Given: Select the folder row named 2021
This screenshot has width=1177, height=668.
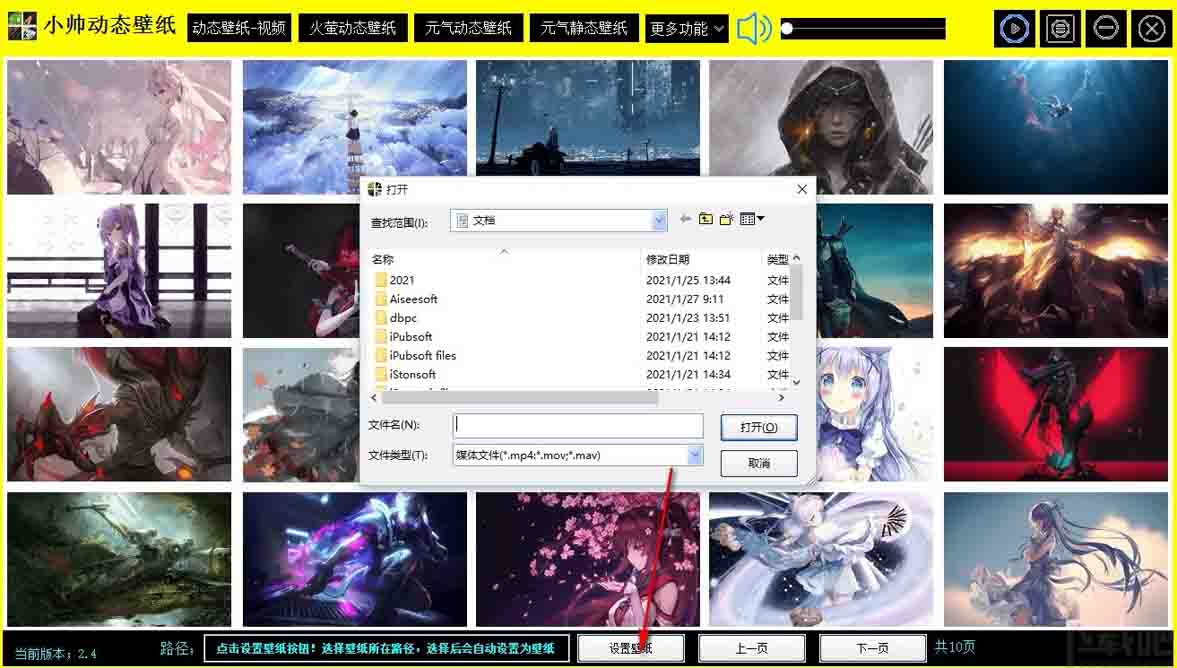Looking at the screenshot, I should pyautogui.click(x=581, y=280).
